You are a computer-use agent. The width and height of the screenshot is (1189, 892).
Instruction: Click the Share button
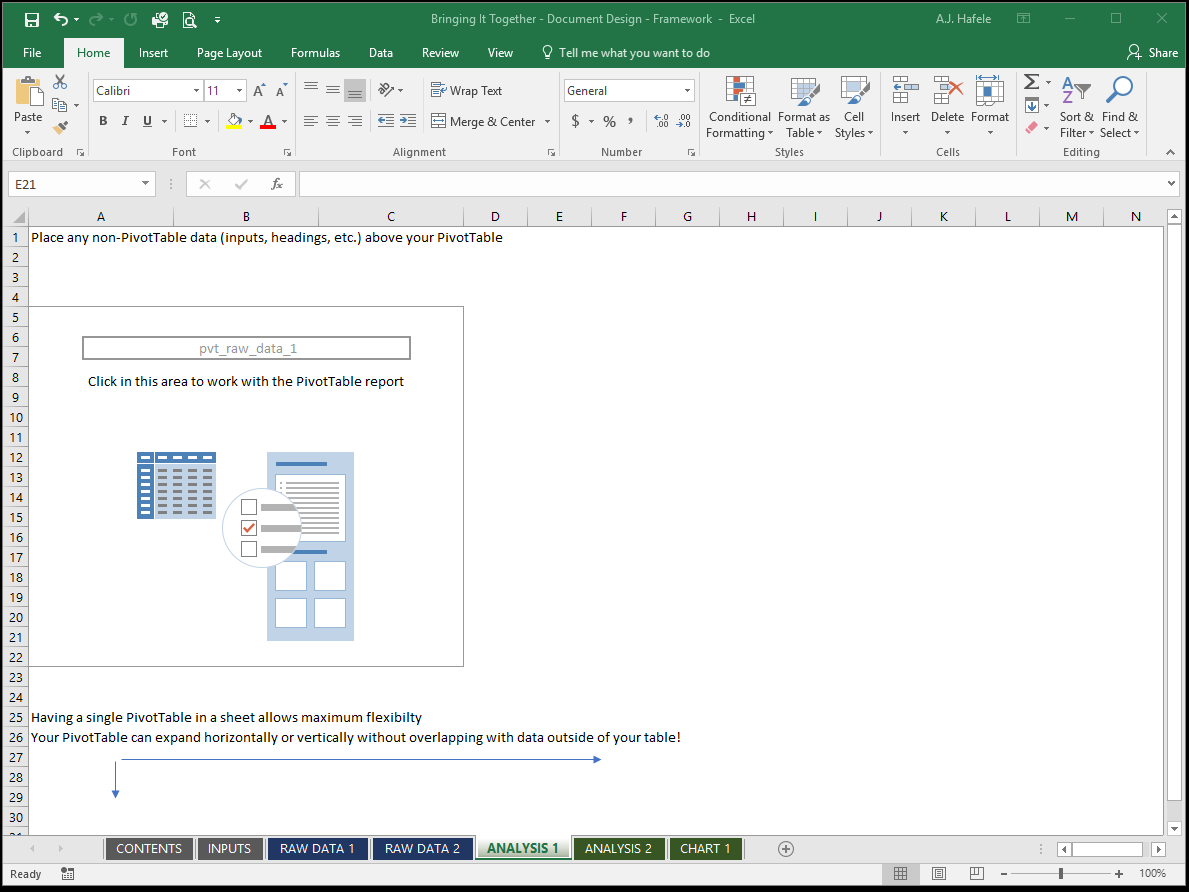tap(1153, 53)
